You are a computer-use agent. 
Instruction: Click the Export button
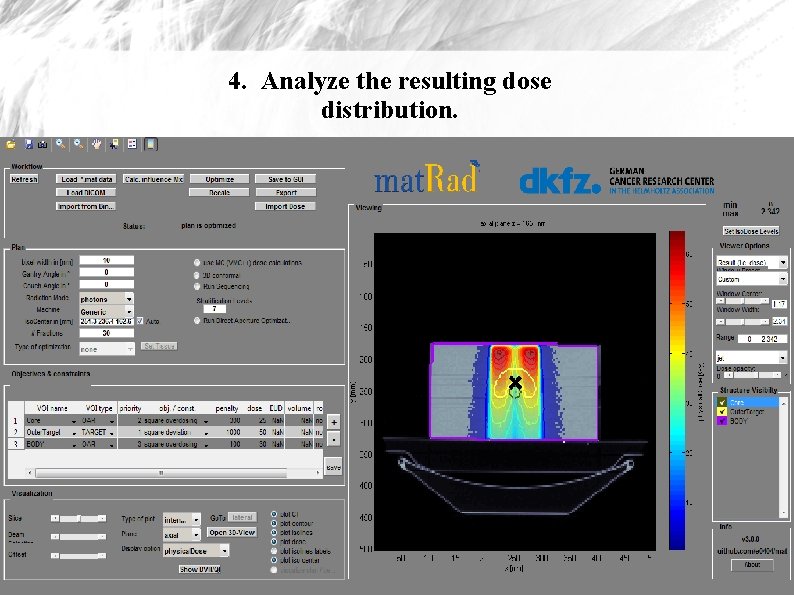point(286,192)
